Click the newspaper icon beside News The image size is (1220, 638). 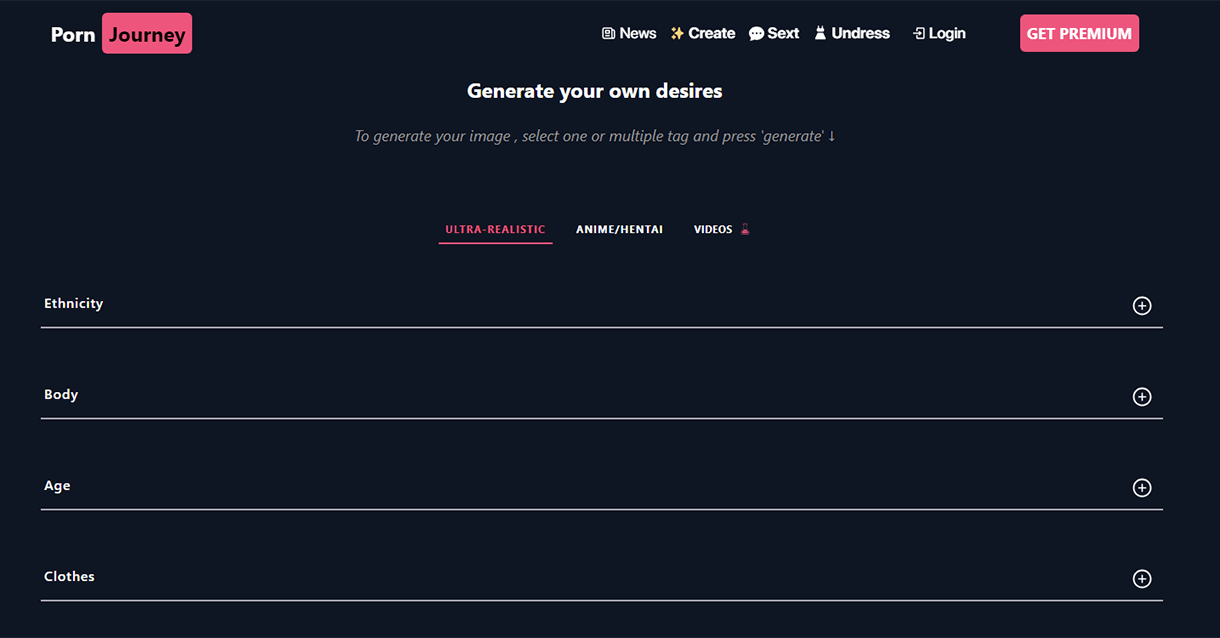[x=608, y=34]
